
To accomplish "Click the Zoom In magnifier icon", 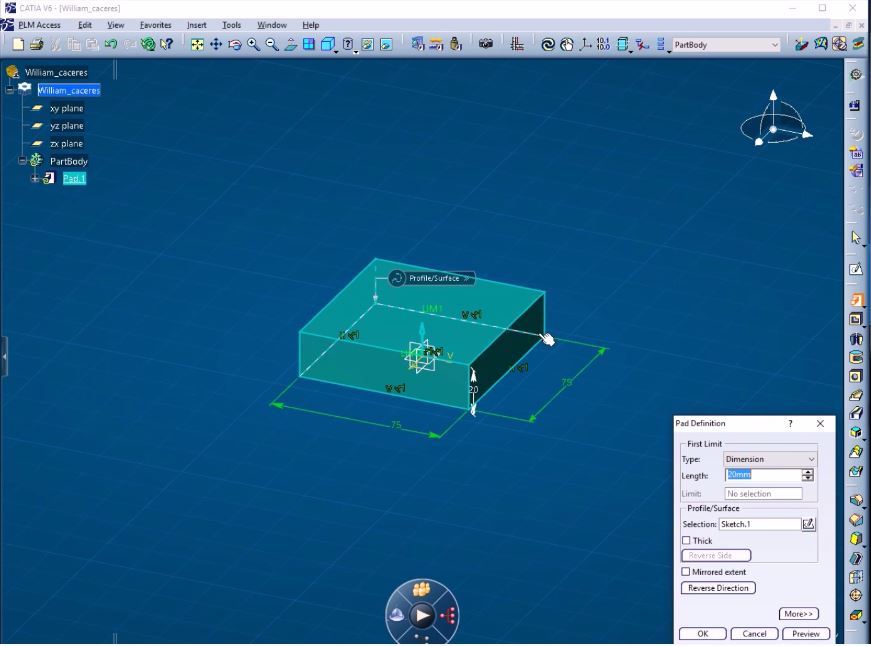I will coord(254,44).
